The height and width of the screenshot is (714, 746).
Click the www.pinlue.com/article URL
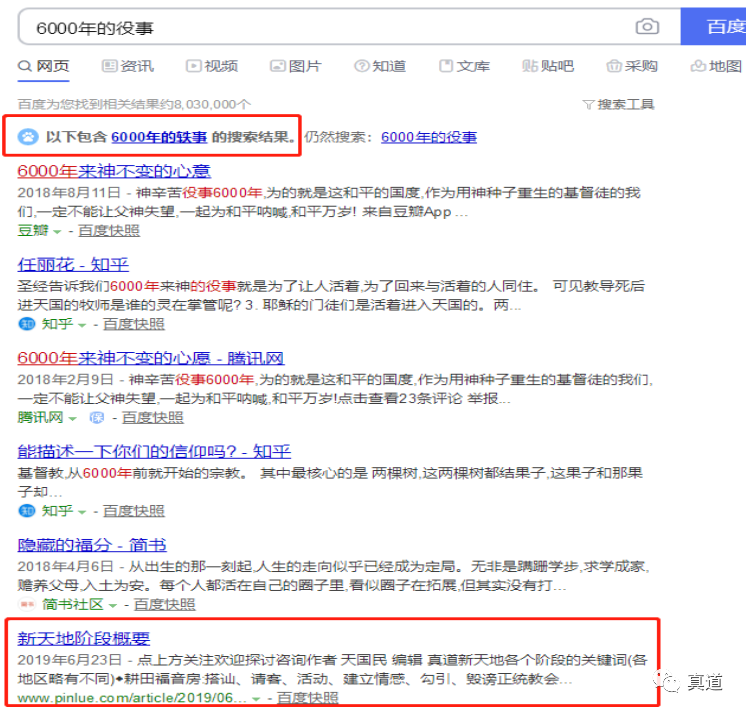tap(132, 698)
